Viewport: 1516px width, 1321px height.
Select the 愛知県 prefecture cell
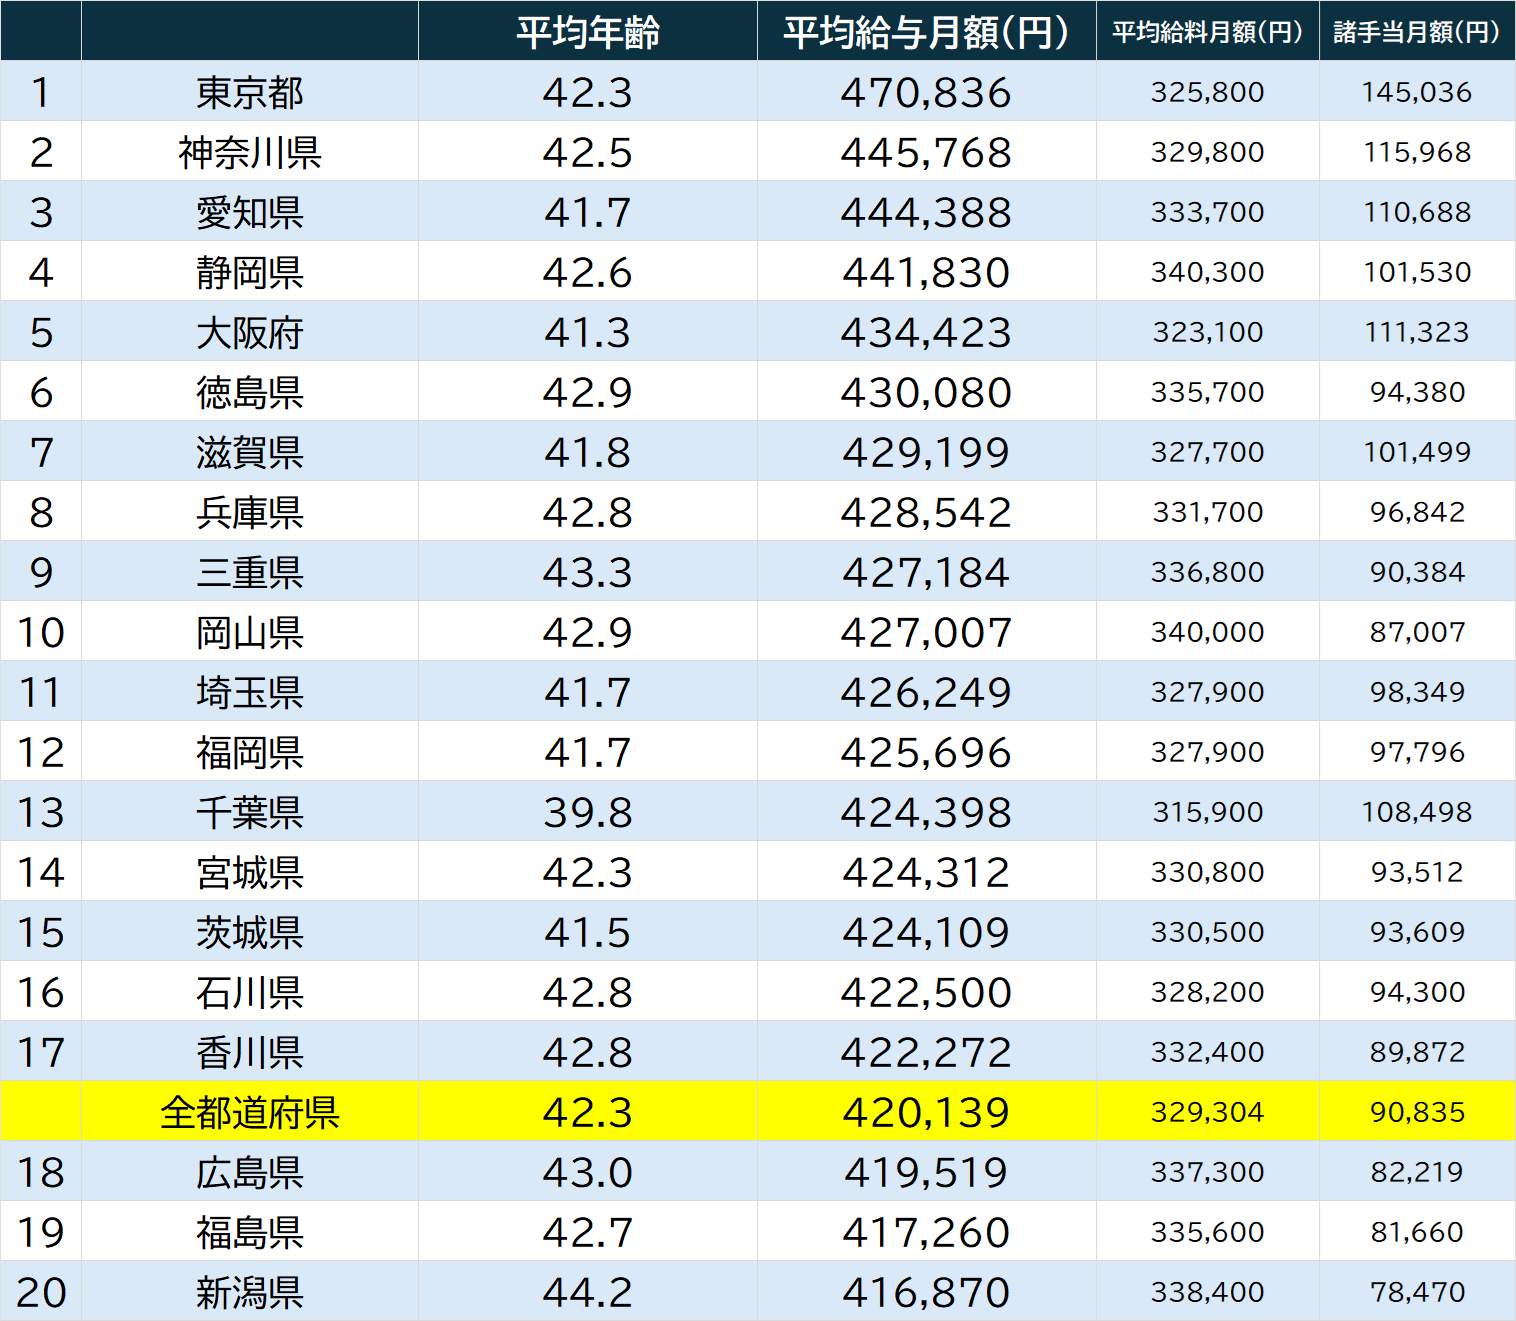(249, 212)
